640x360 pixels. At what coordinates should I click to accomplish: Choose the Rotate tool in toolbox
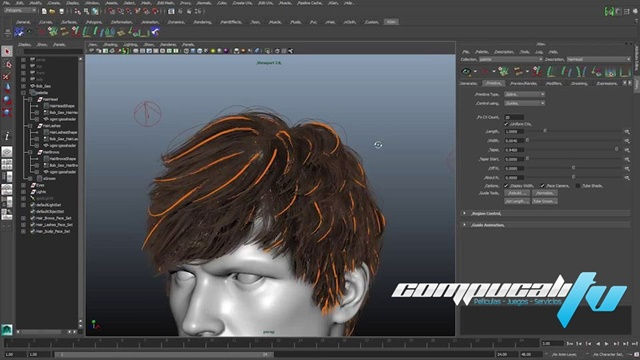click(7, 100)
